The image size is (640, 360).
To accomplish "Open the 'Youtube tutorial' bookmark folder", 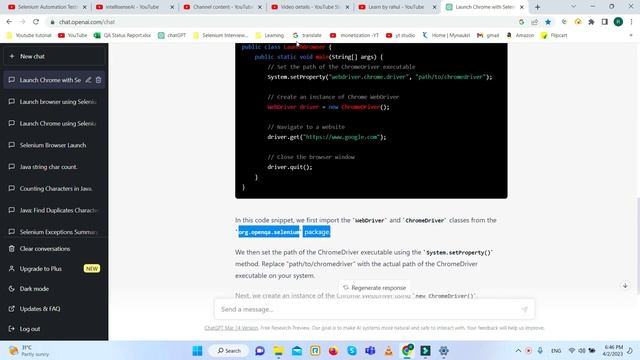I will pyautogui.click(x=29, y=36).
